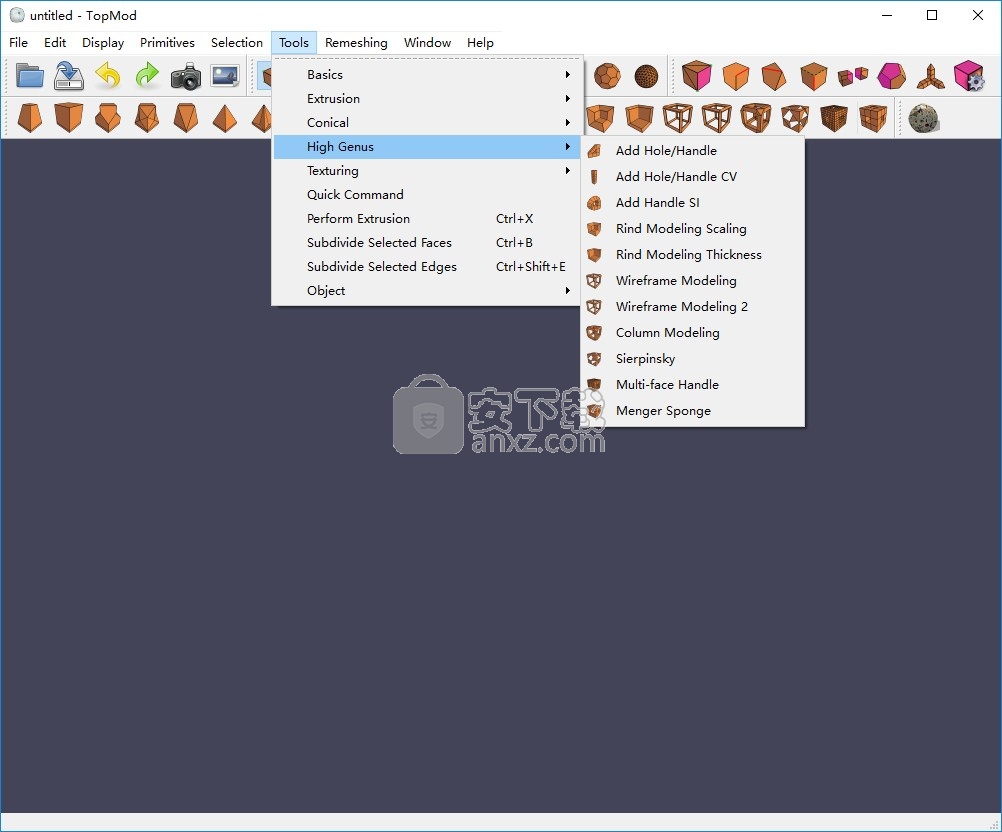Choose Wireframe Modeling submenu entry
Screen dimensions: 1002x832
point(693,281)
